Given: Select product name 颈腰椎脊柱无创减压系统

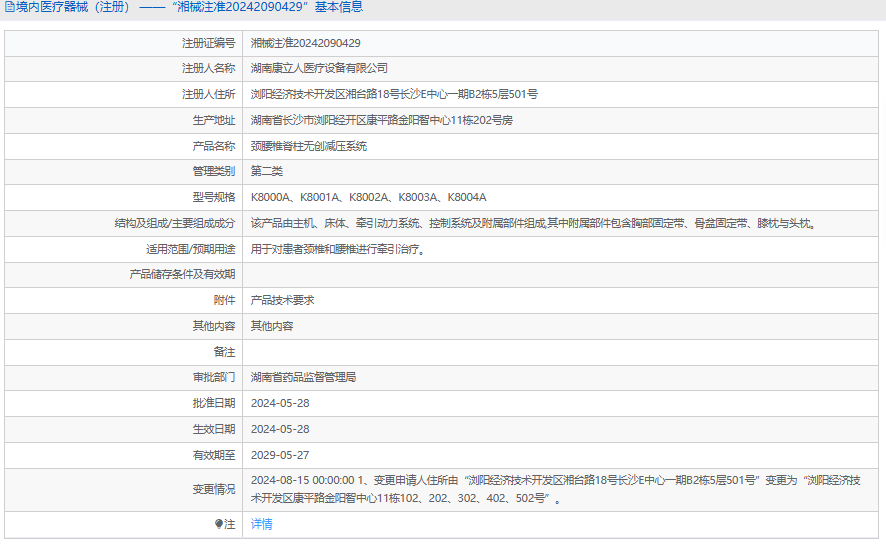Looking at the screenshot, I should point(309,146).
